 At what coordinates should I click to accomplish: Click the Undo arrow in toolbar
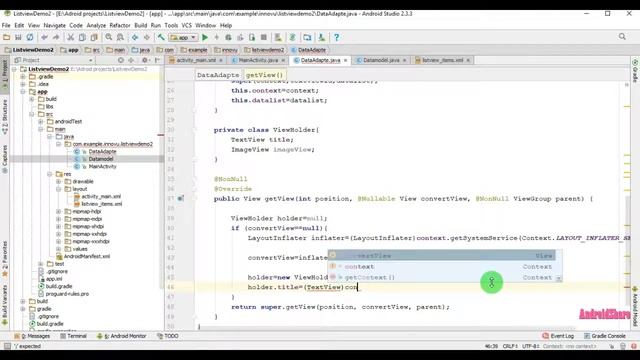pos(44,37)
